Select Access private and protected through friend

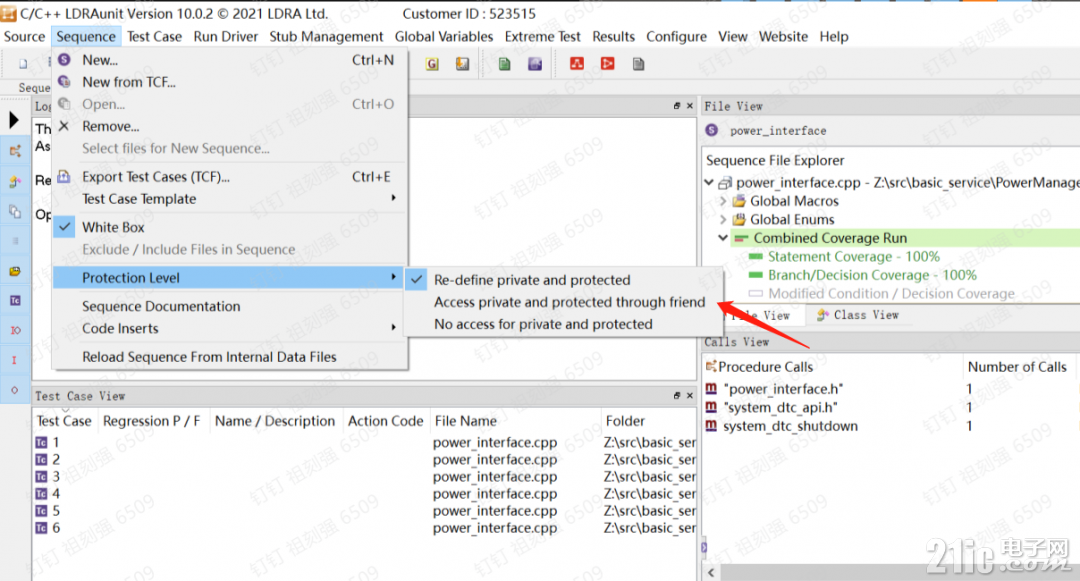point(569,302)
